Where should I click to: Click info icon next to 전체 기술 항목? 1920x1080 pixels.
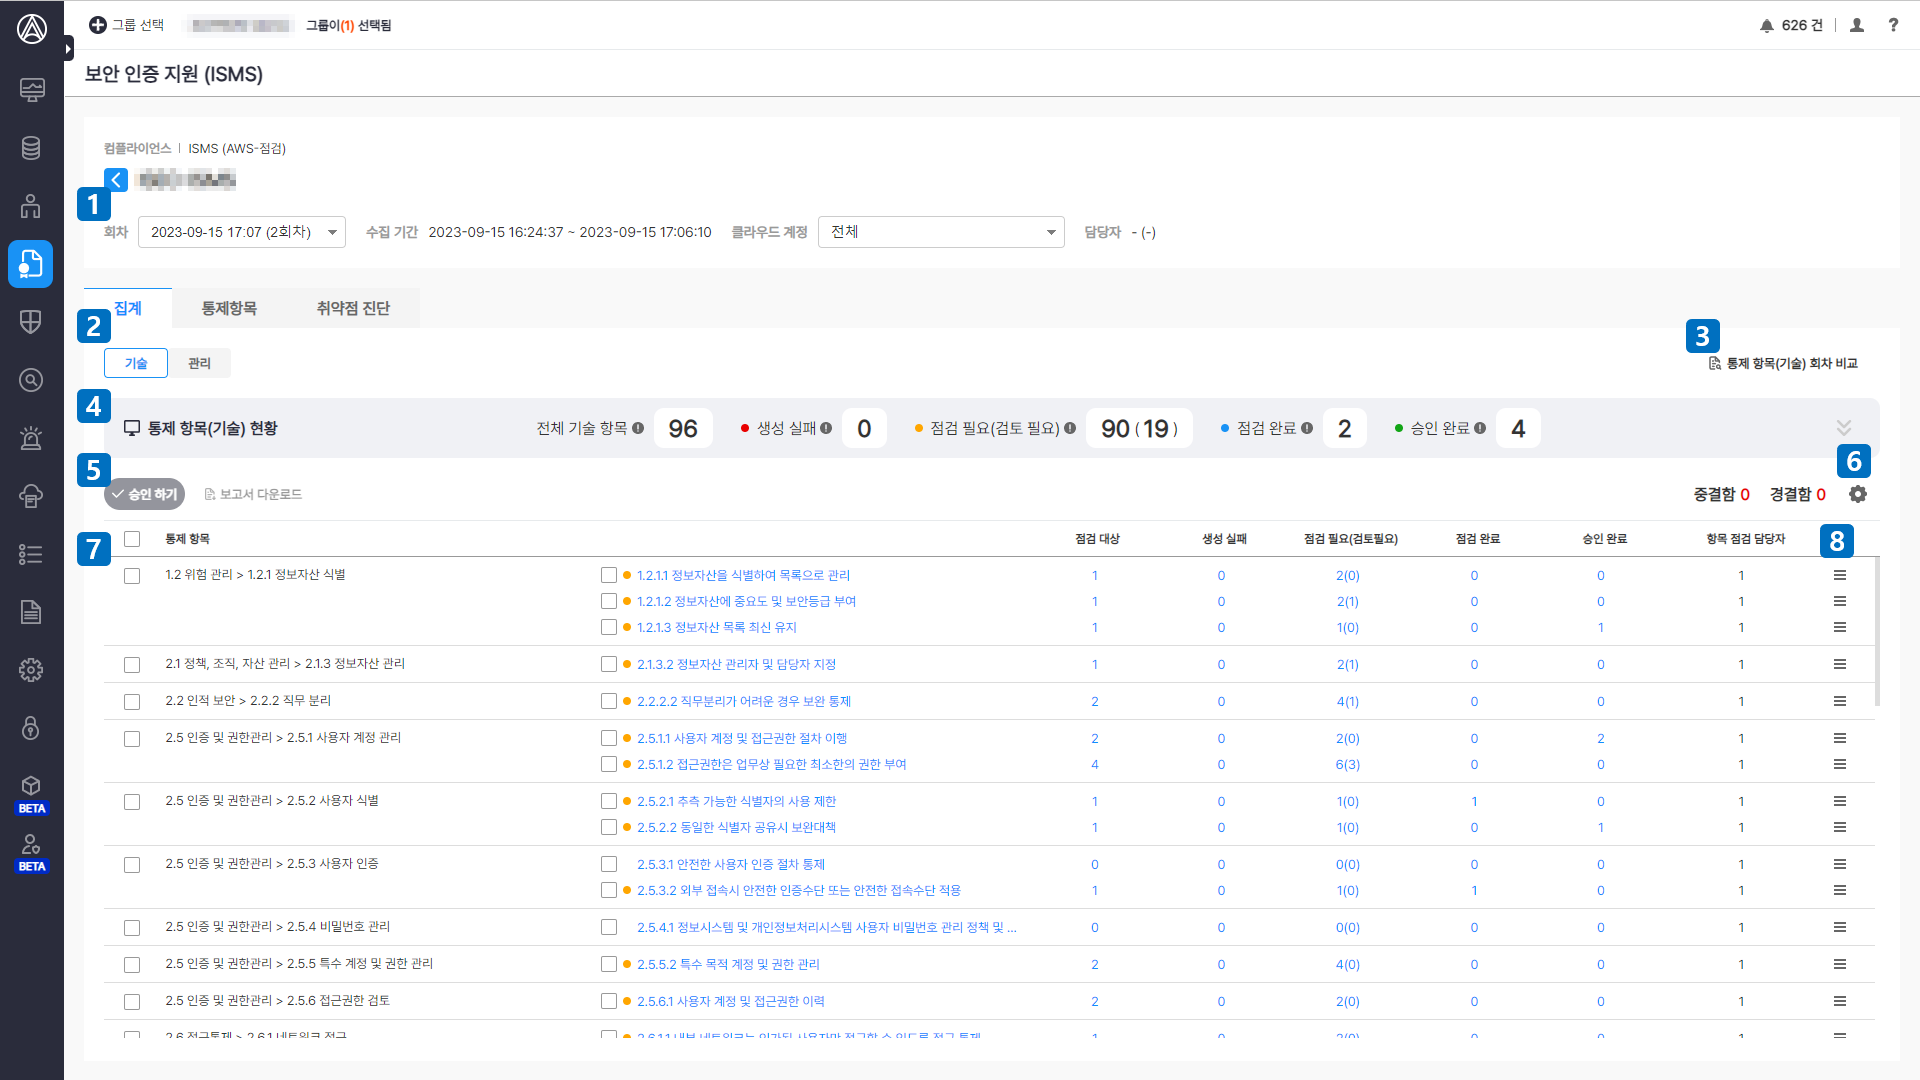click(638, 428)
